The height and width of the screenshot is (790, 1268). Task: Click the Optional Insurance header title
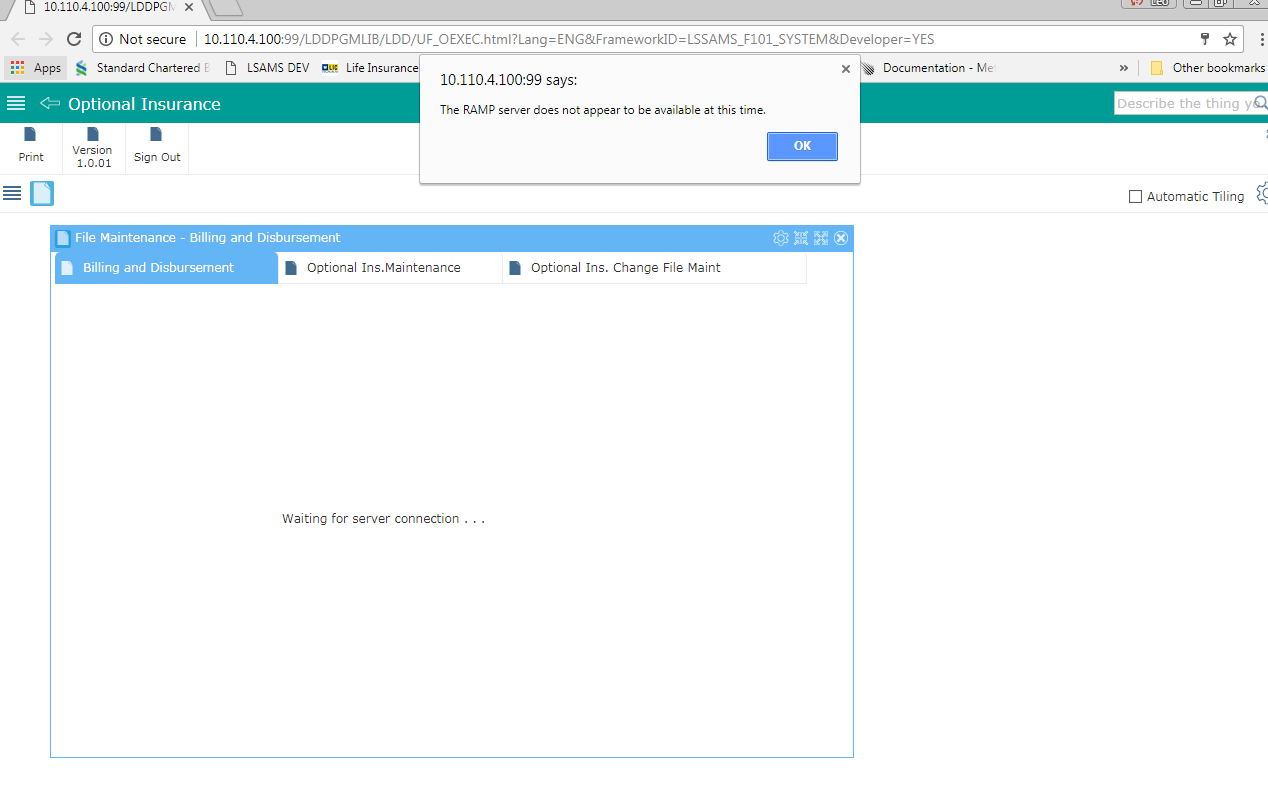tap(144, 104)
